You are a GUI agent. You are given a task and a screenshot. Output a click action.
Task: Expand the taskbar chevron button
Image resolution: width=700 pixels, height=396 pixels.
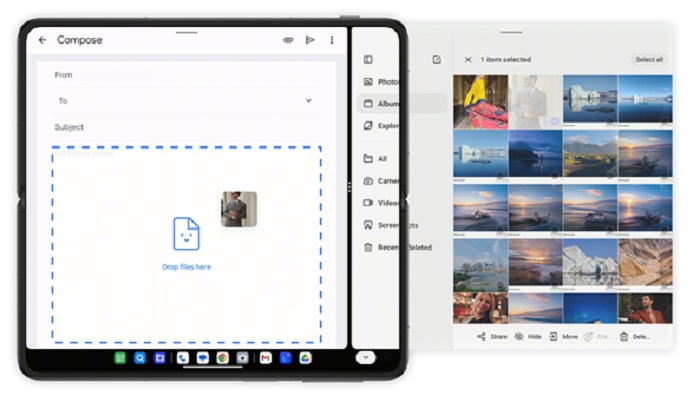point(366,358)
